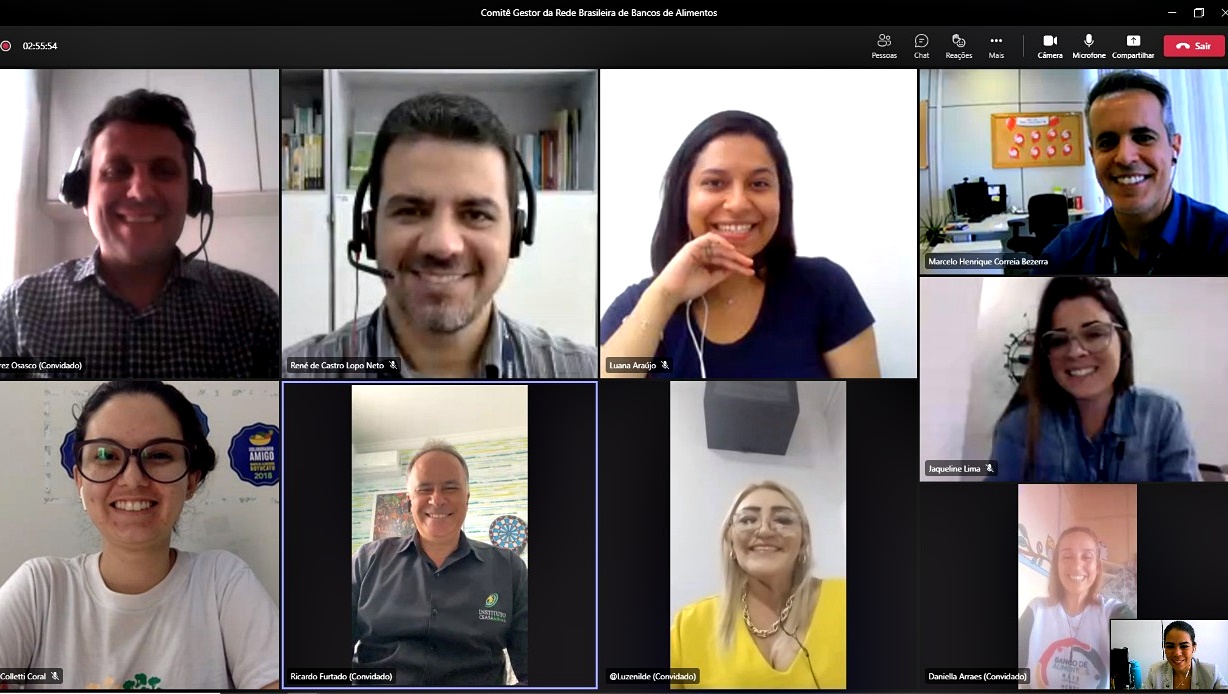The width and height of the screenshot is (1228, 694).
Task: Mute or unmute the Microfone
Action: [x=1089, y=46]
